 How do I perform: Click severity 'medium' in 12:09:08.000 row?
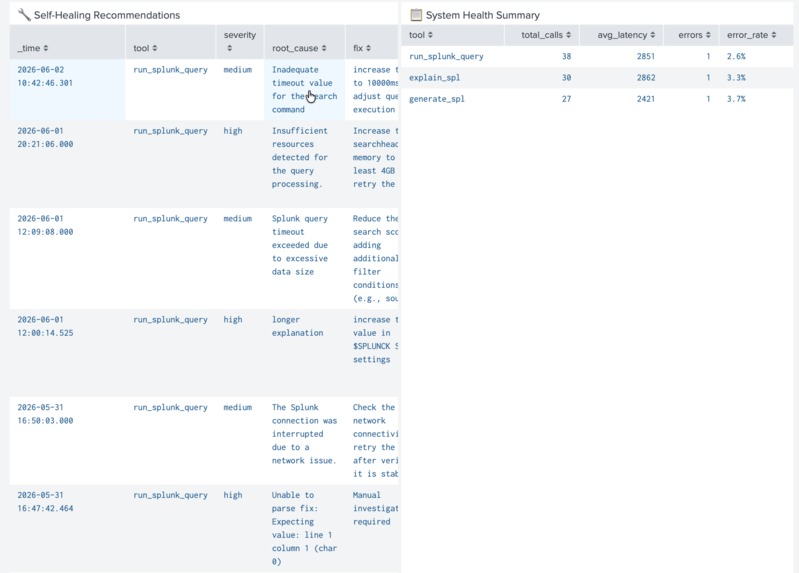pyautogui.click(x=237, y=218)
